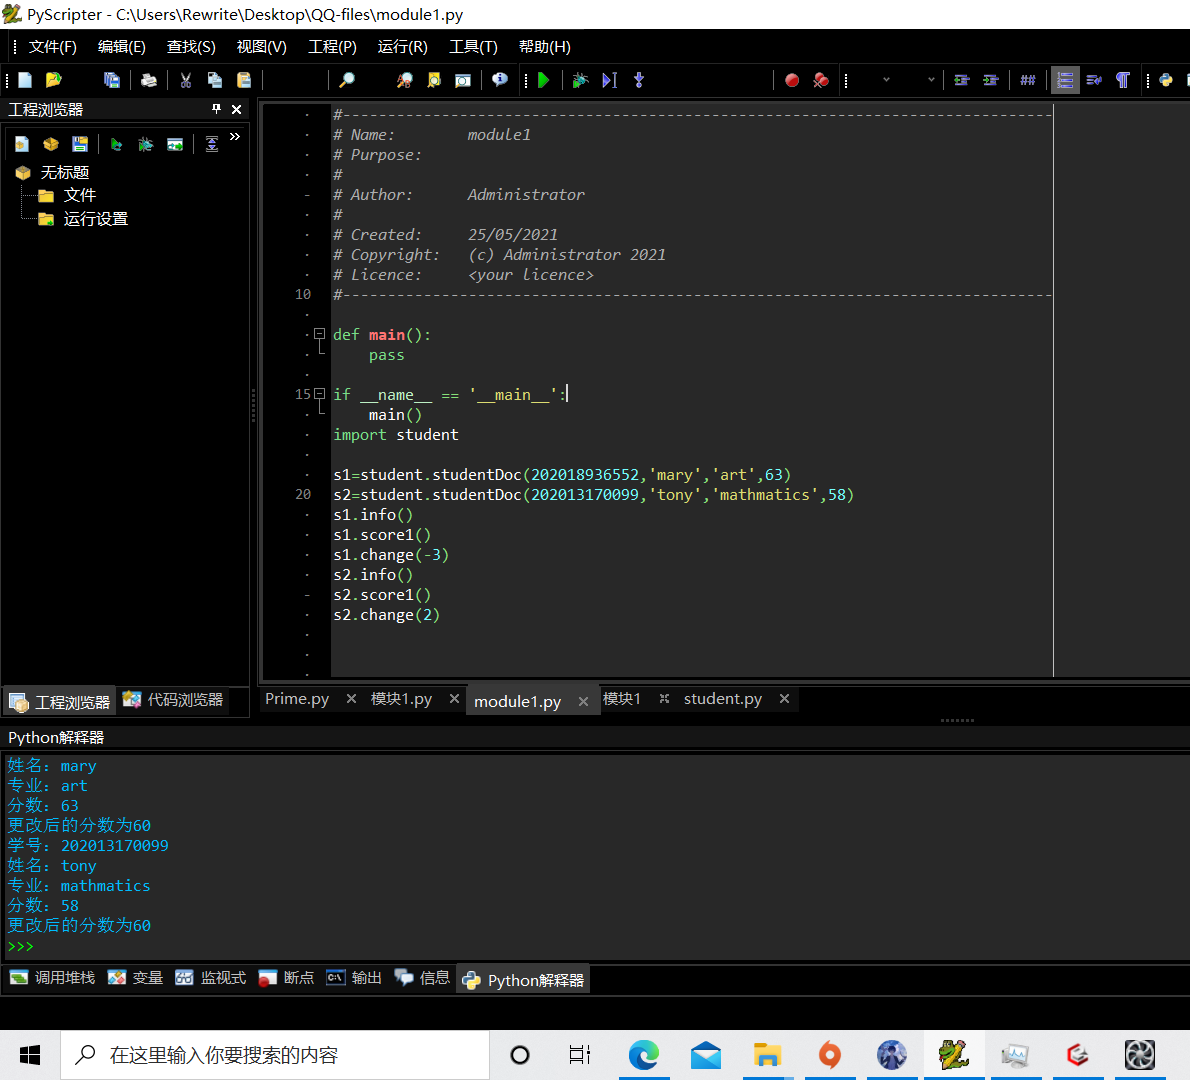Click the Save All disks icon
The width and height of the screenshot is (1190, 1080).
(112, 80)
